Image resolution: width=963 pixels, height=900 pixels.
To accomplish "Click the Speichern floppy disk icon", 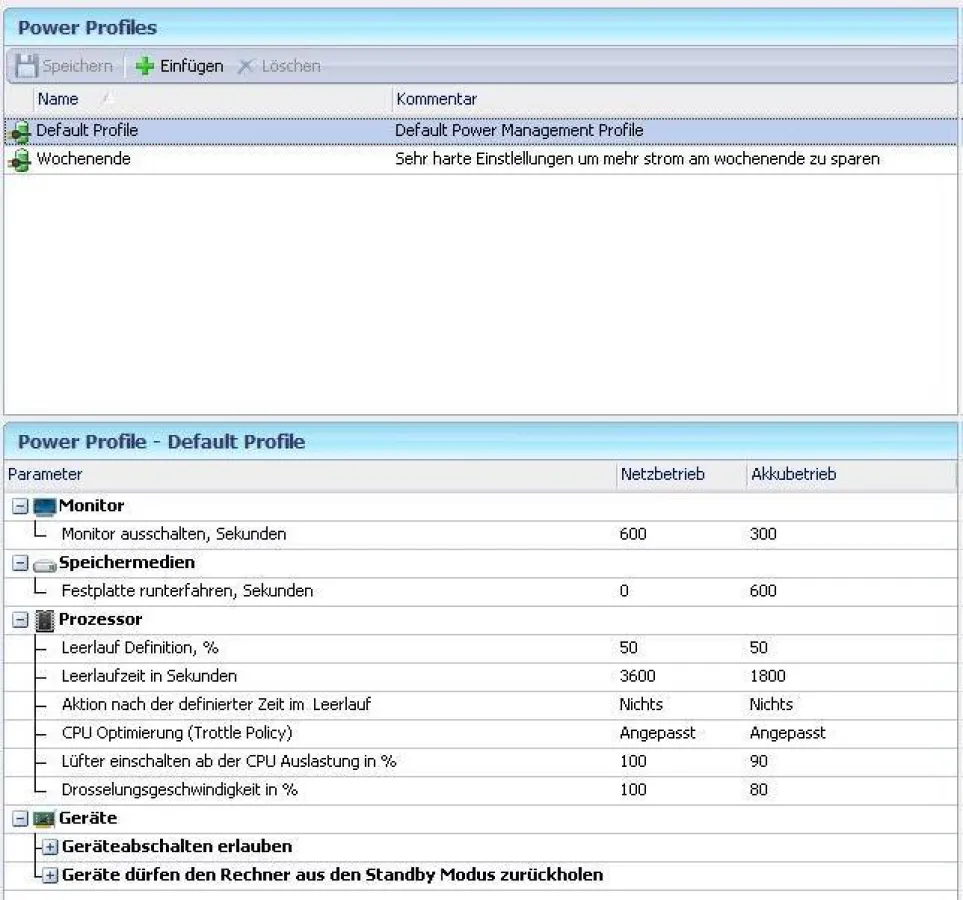I will coord(28,65).
